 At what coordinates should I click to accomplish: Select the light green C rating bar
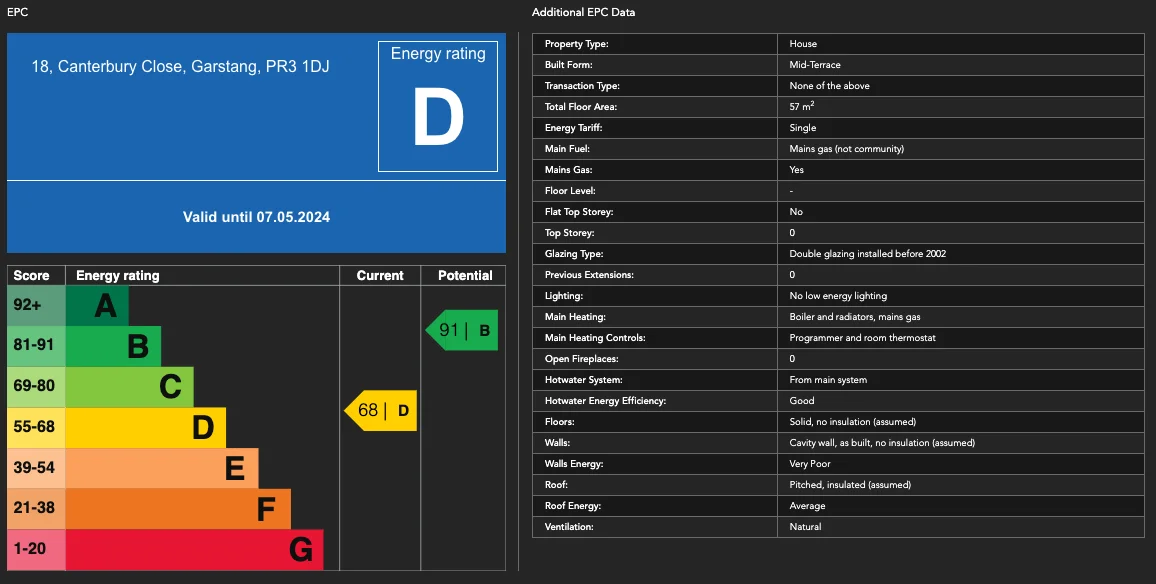[130, 387]
